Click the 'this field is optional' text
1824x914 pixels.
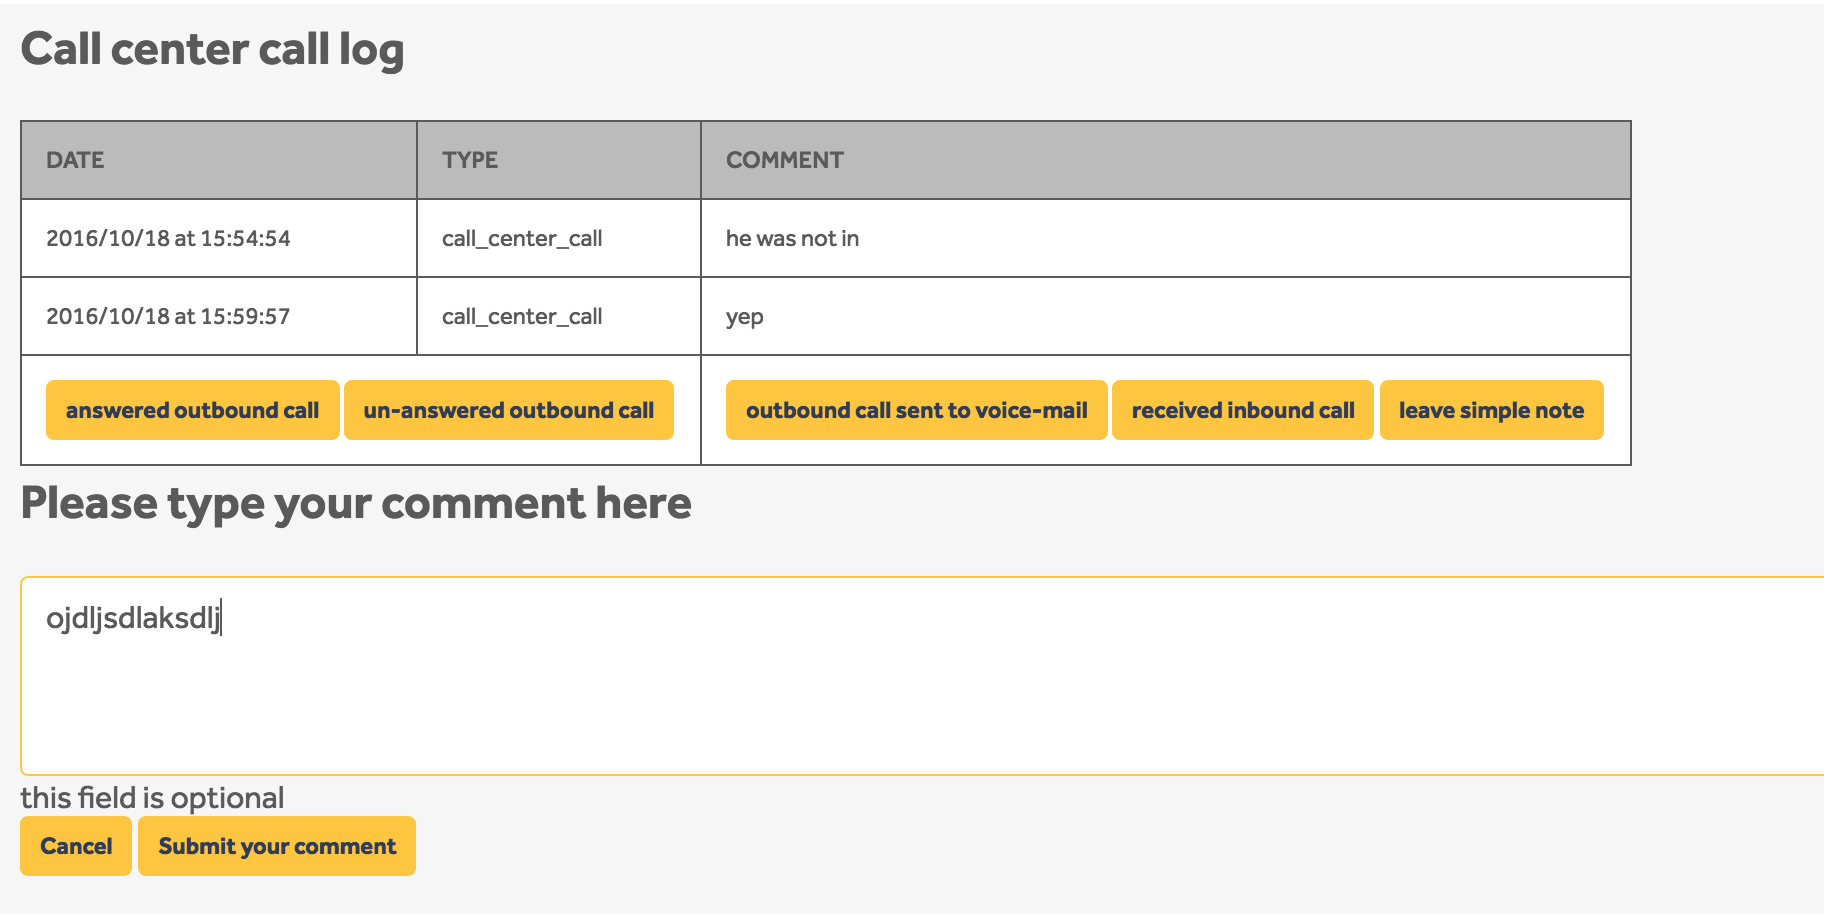[x=152, y=797]
